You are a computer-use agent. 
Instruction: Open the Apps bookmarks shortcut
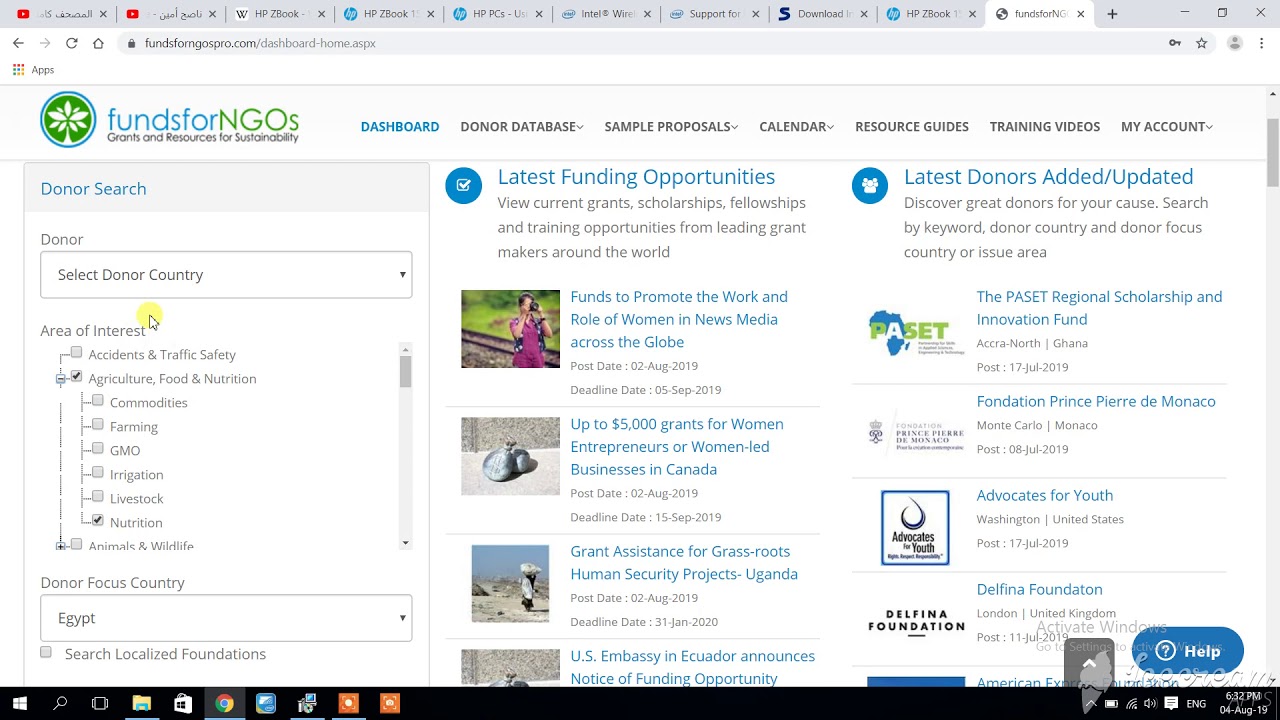point(33,70)
